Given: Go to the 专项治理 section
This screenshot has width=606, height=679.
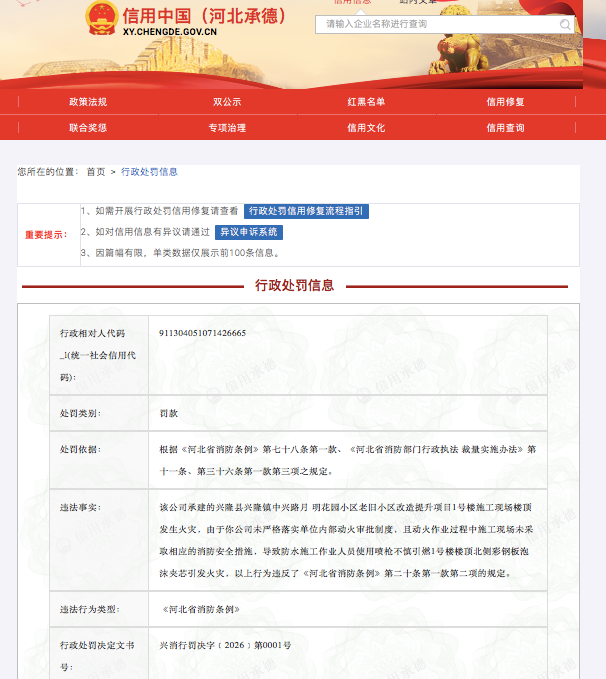Looking at the screenshot, I should [227, 128].
